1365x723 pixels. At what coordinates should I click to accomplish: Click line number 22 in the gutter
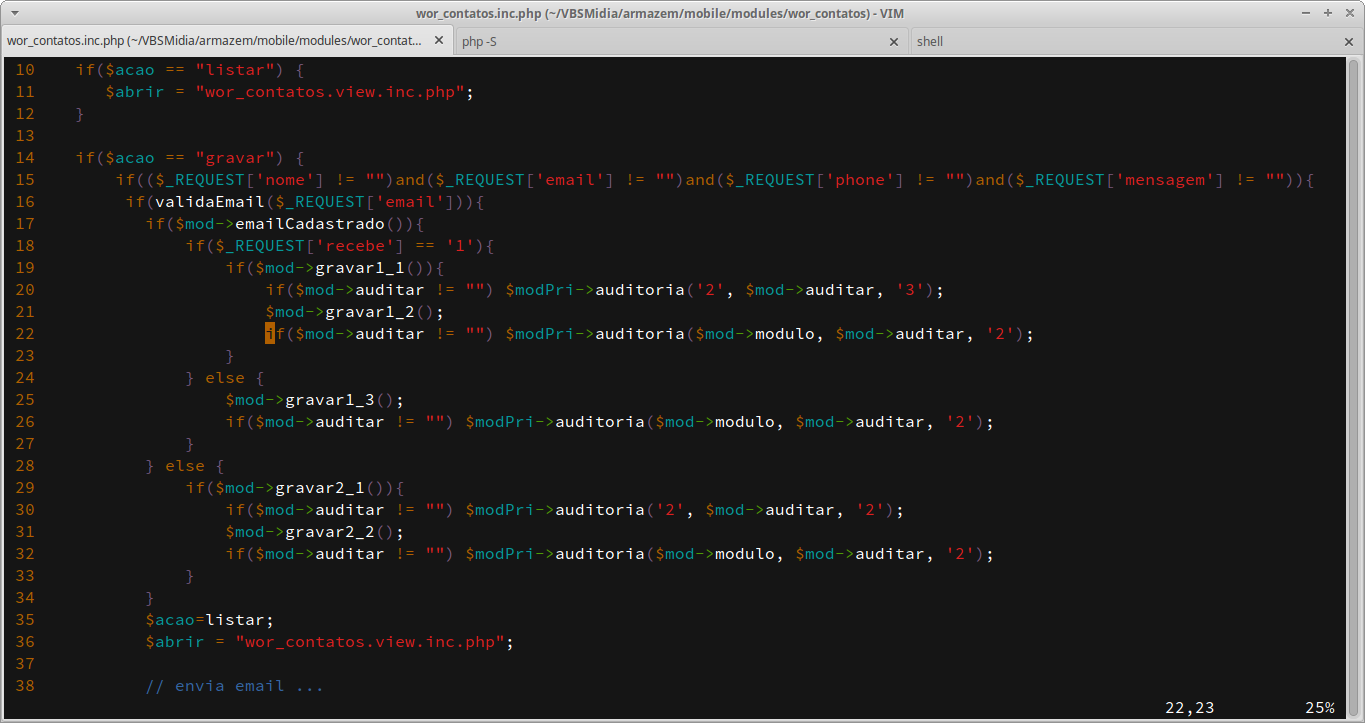click(25, 334)
